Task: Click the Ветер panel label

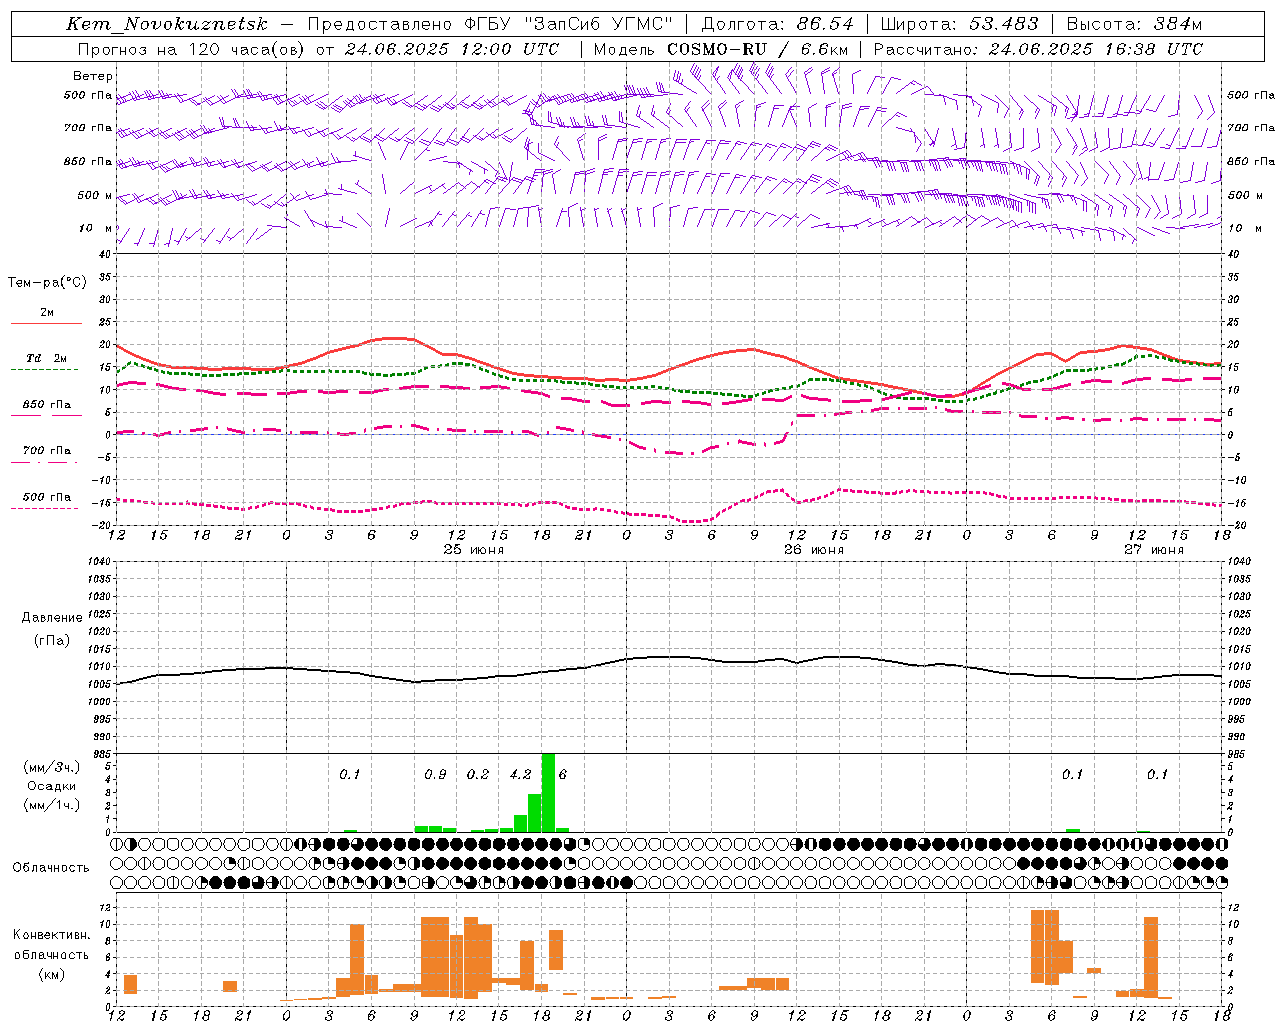Action: pyautogui.click(x=93, y=76)
